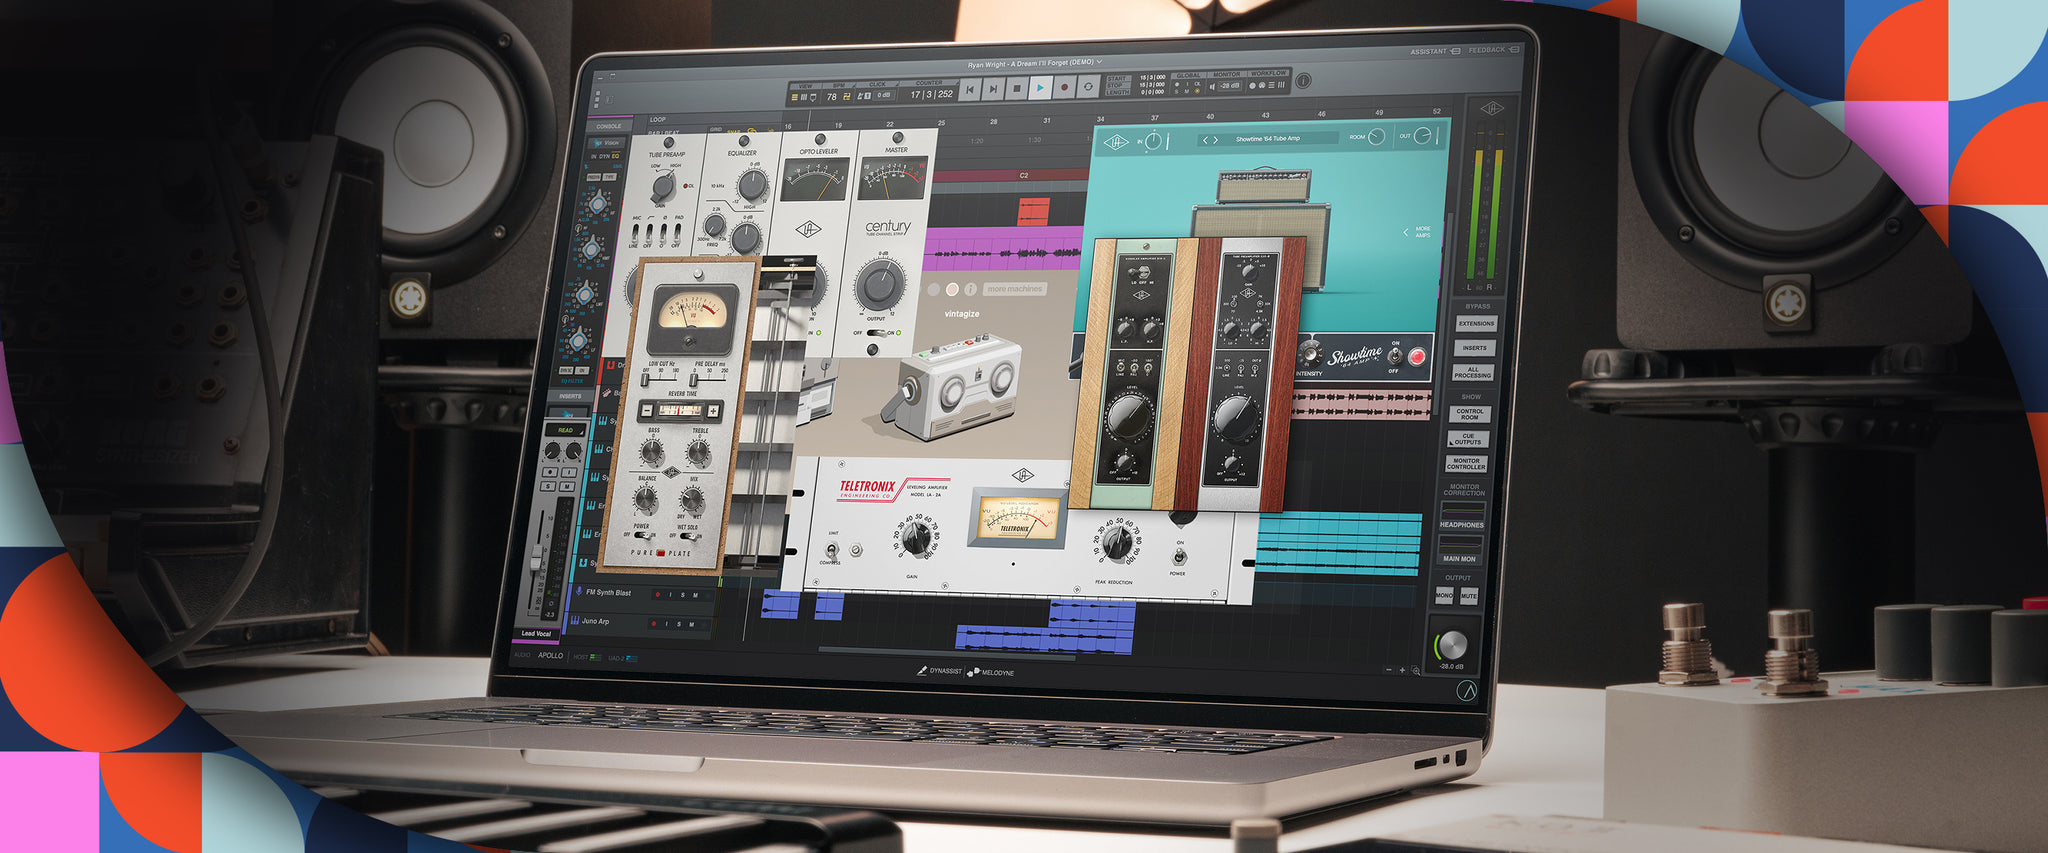Click the more machines button

pyautogui.click(x=1014, y=289)
